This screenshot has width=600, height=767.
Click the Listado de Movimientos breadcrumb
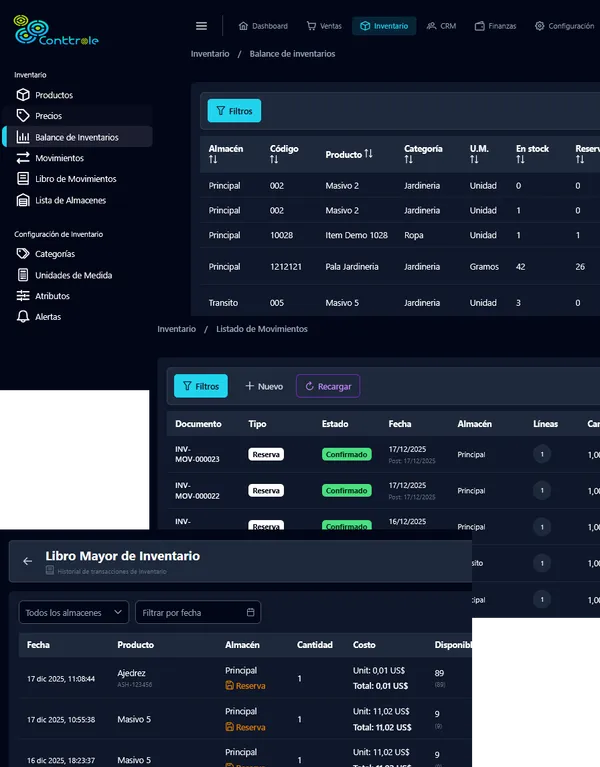point(262,329)
